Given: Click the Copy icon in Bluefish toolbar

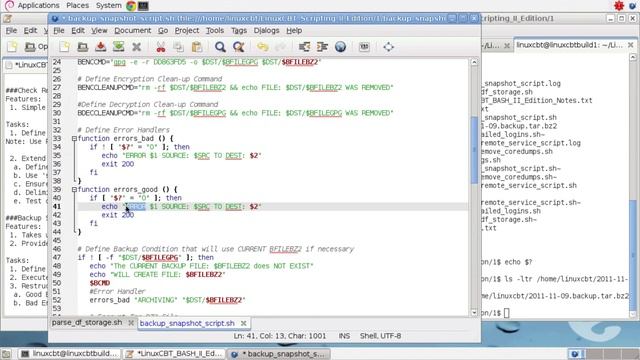Looking at the screenshot, I should tap(178, 47).
